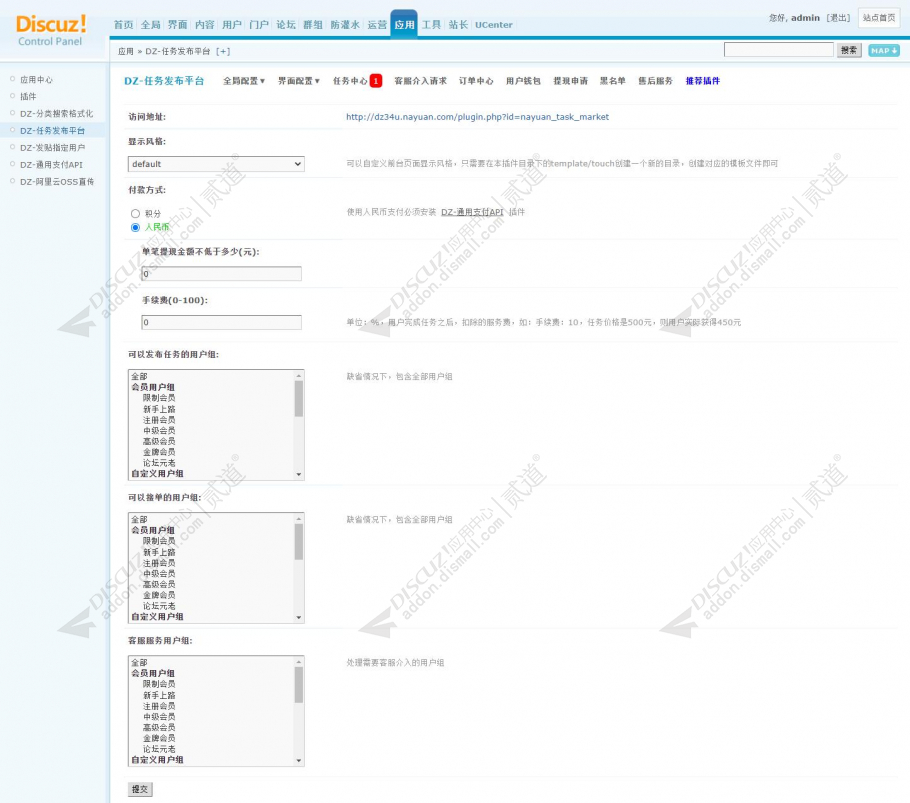Open DZ-发贴指定用户 in the sidebar
910x803 pixels.
tap(52, 147)
